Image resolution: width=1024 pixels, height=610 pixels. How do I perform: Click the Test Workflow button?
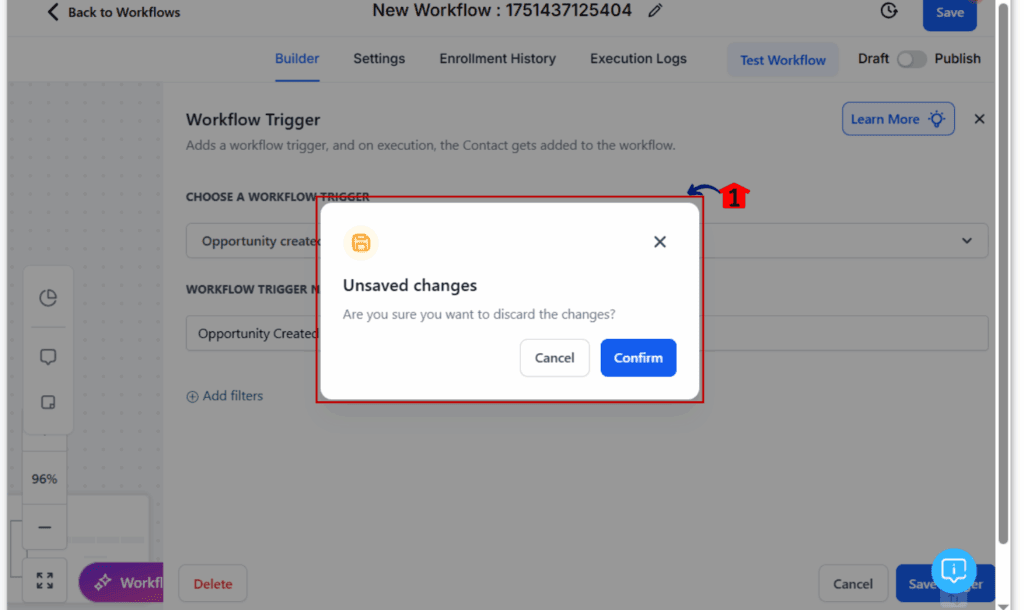[x=782, y=60]
